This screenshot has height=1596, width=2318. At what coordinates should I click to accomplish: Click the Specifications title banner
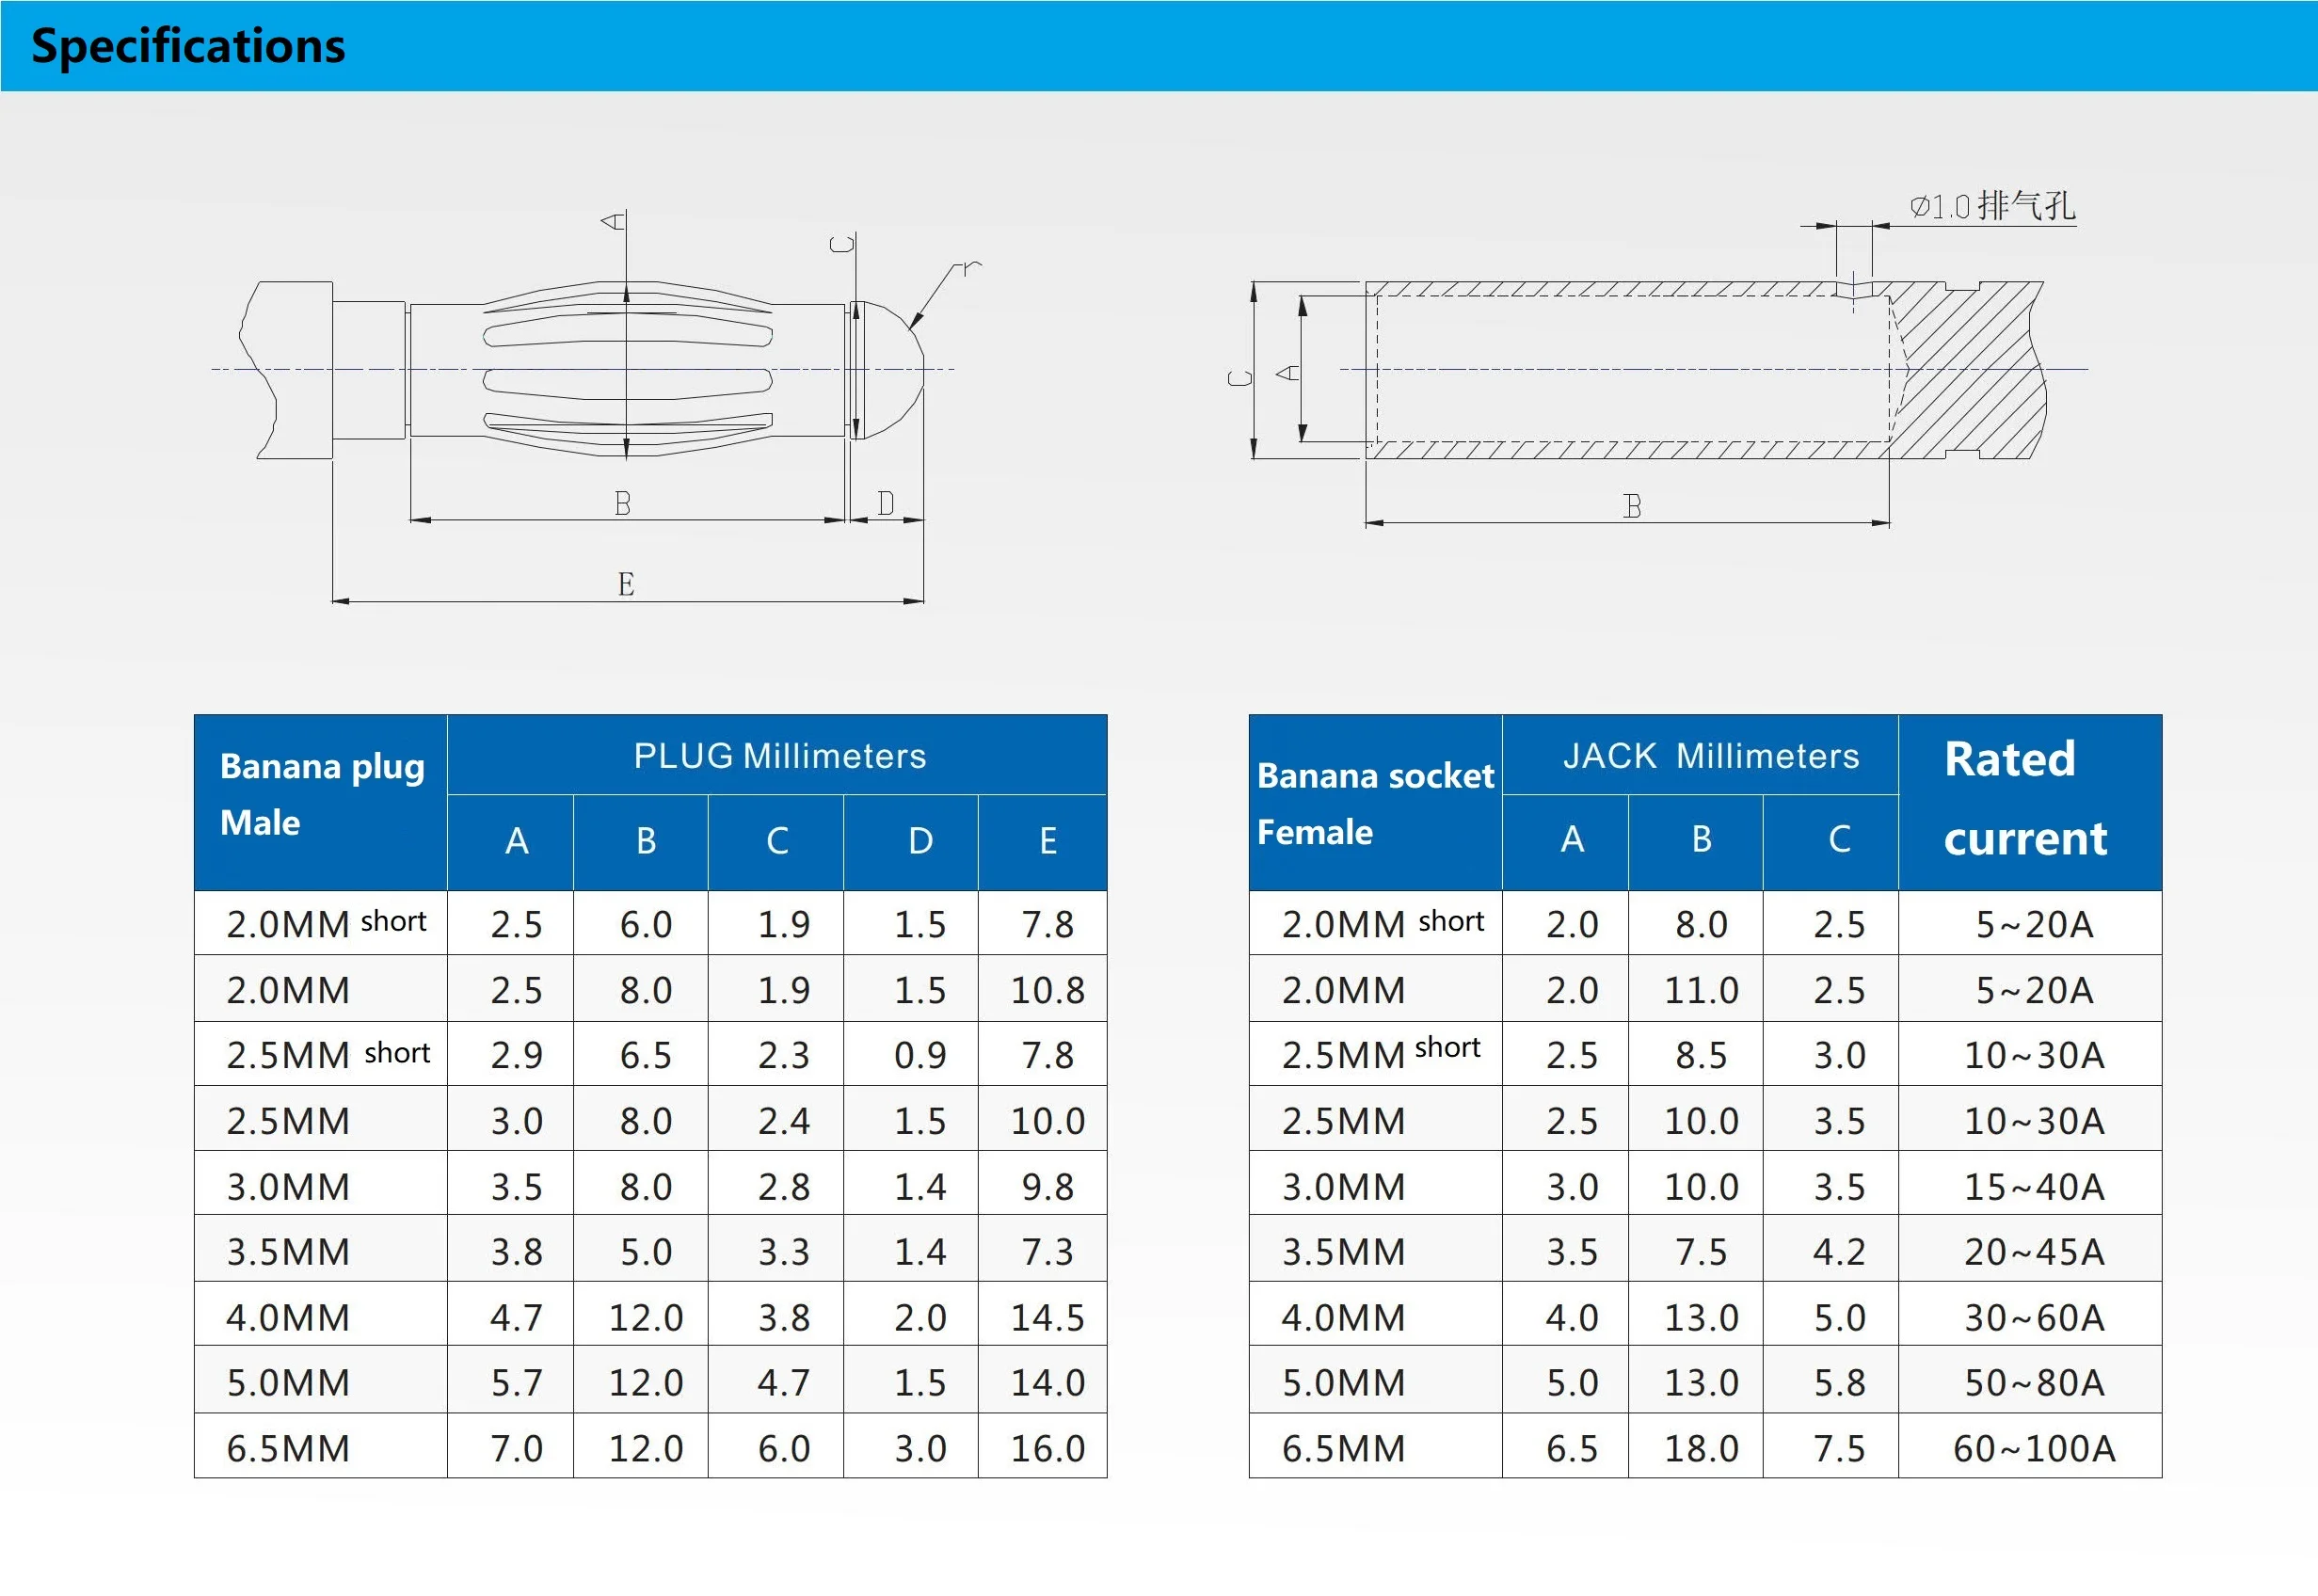click(x=188, y=44)
